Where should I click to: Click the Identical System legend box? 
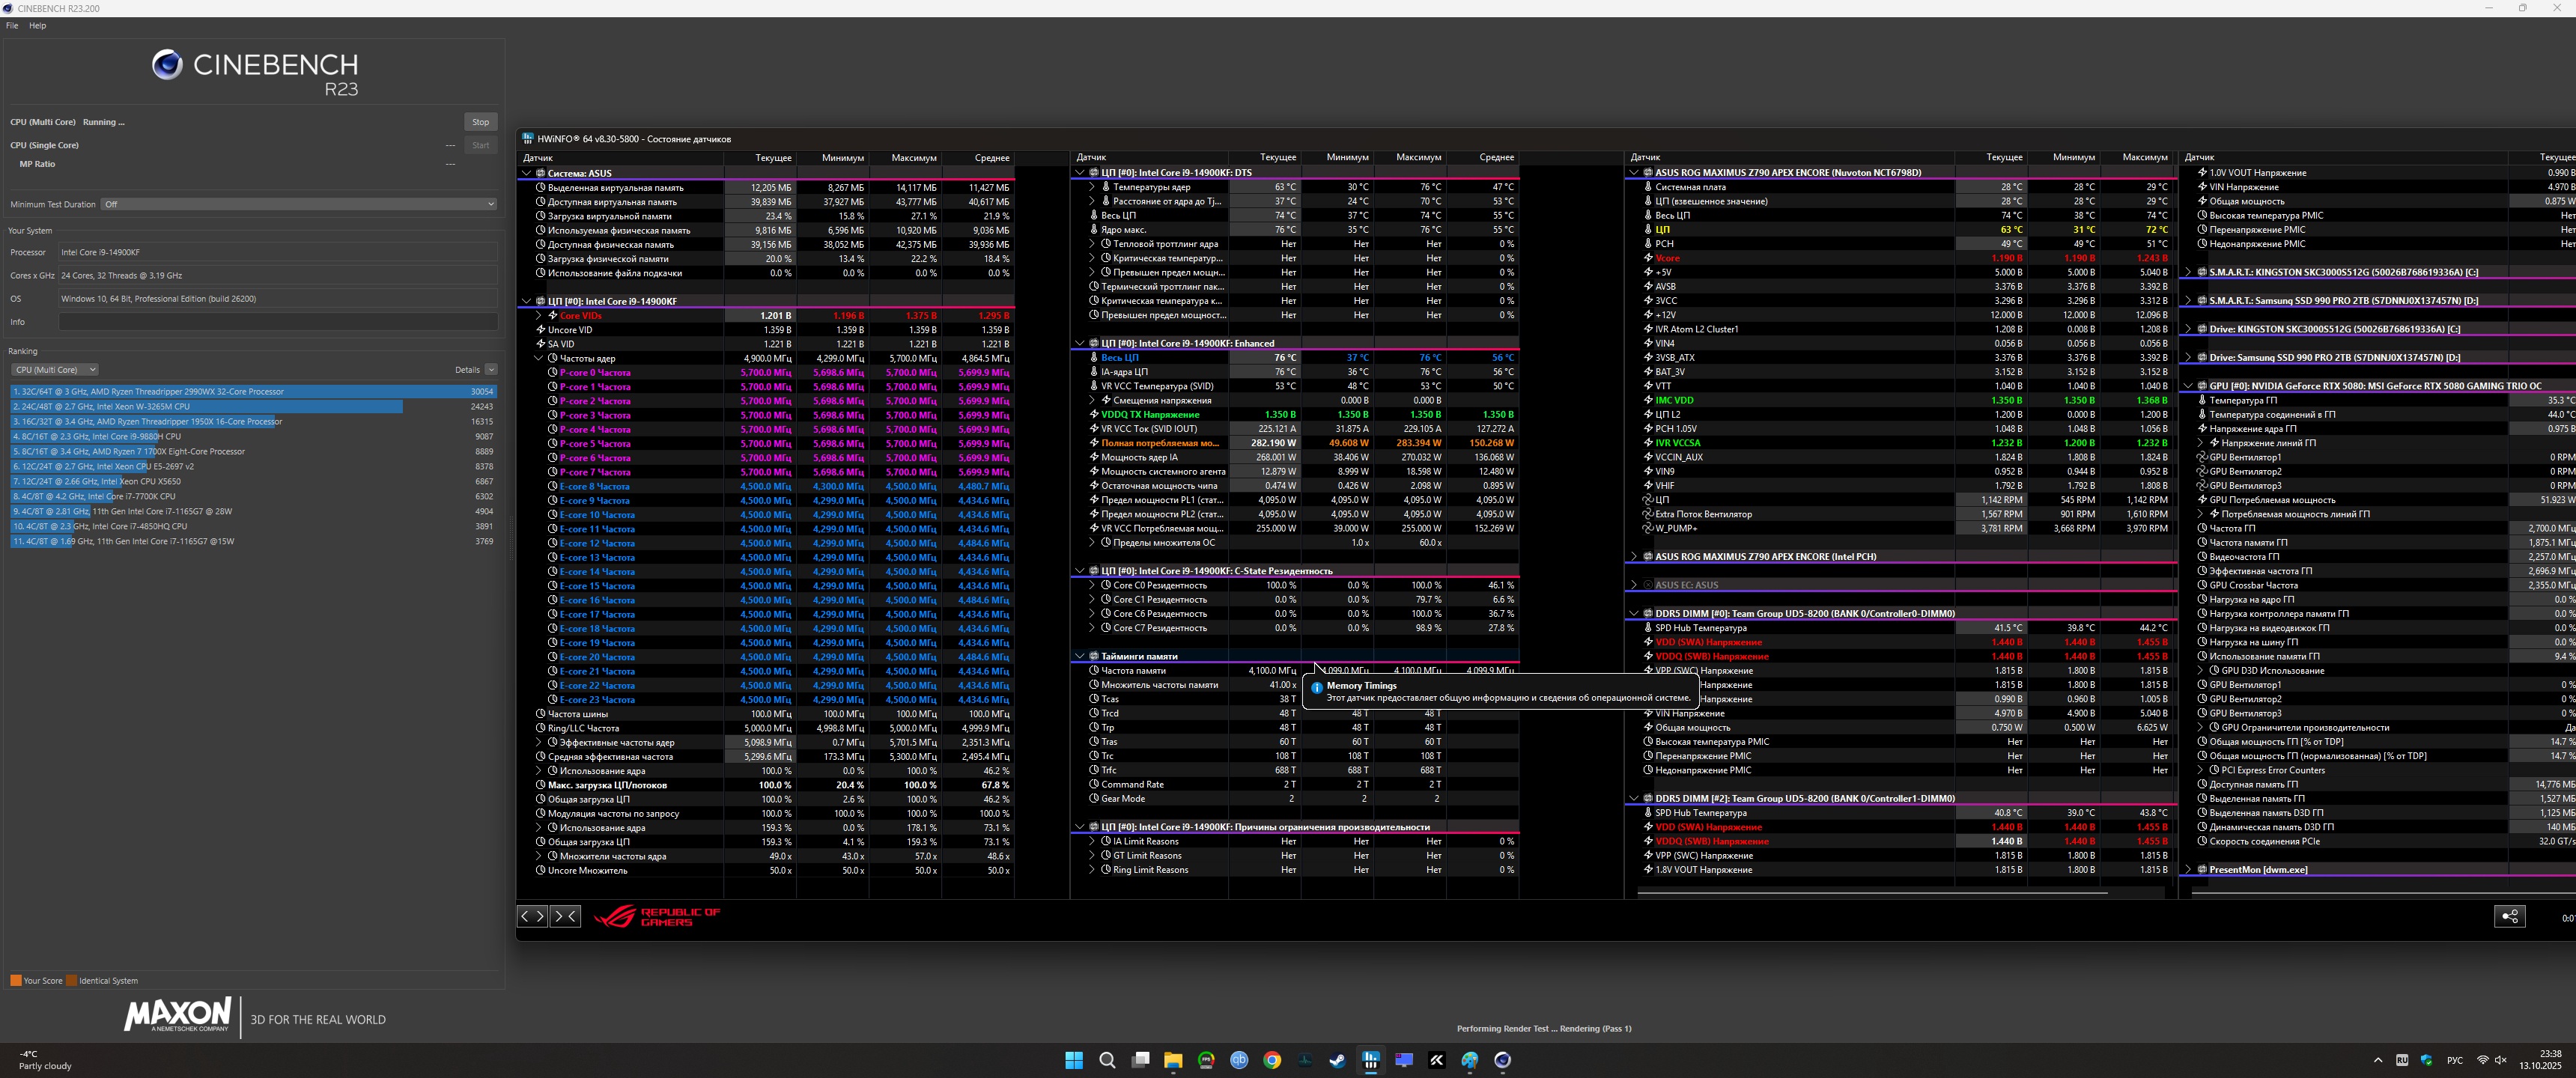(x=71, y=981)
